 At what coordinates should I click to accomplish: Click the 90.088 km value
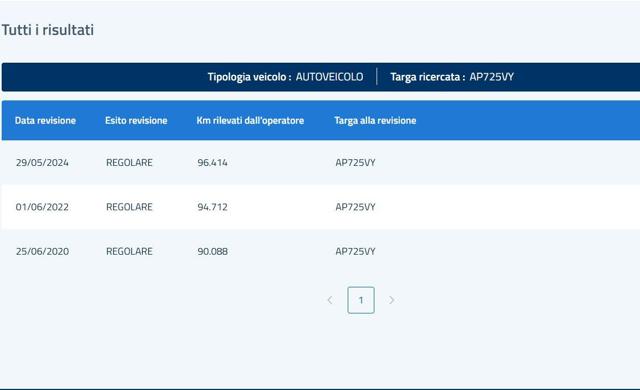[x=213, y=251]
